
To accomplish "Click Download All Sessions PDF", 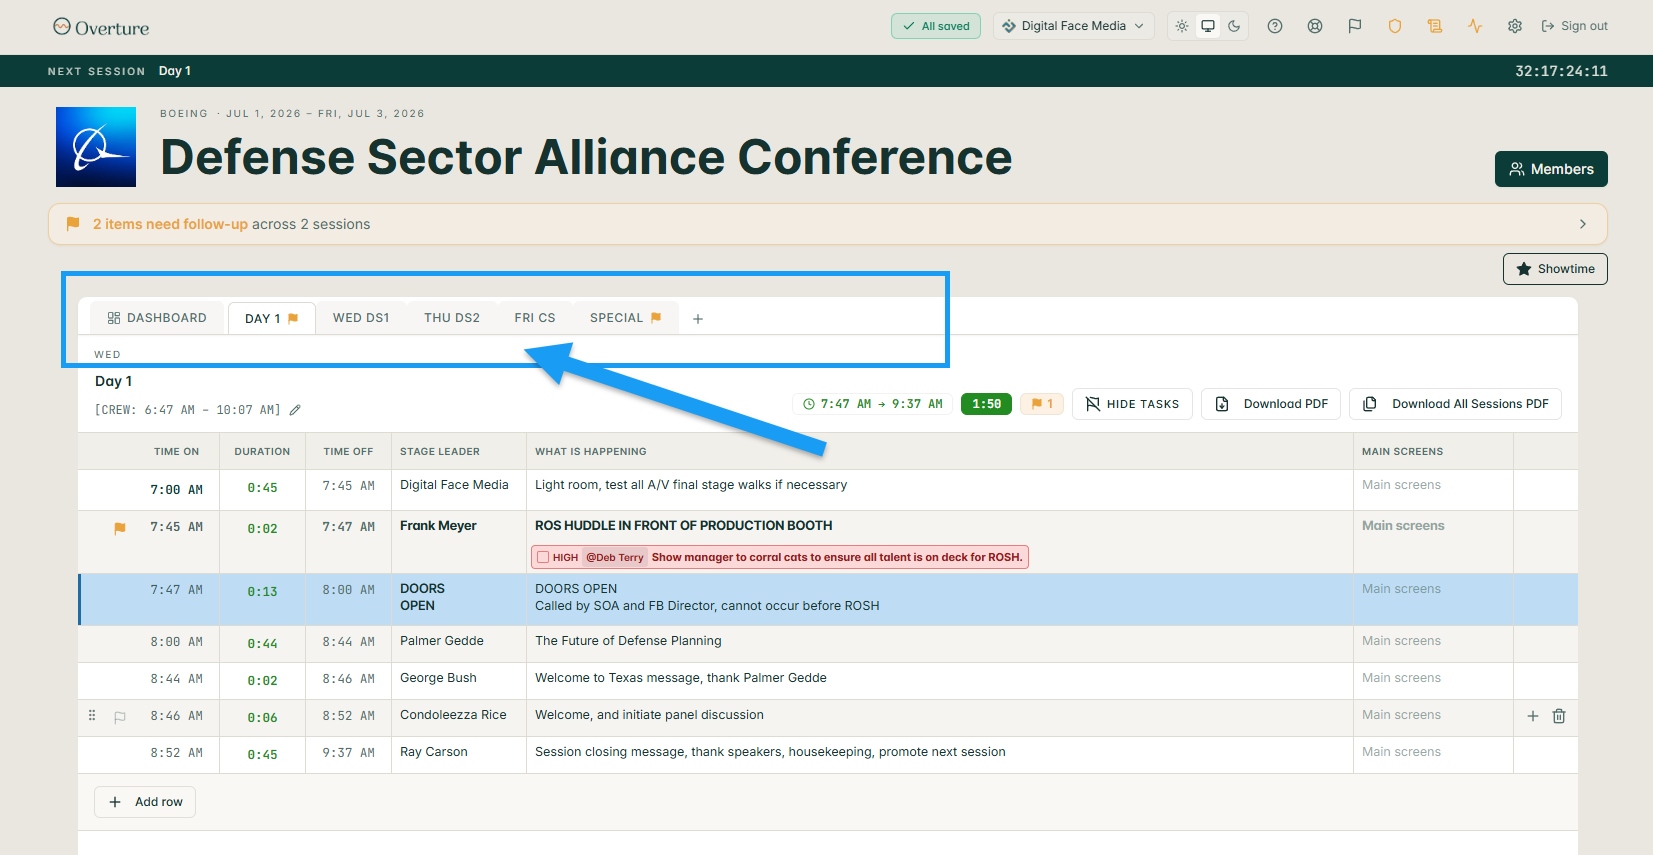I will pyautogui.click(x=1455, y=404).
